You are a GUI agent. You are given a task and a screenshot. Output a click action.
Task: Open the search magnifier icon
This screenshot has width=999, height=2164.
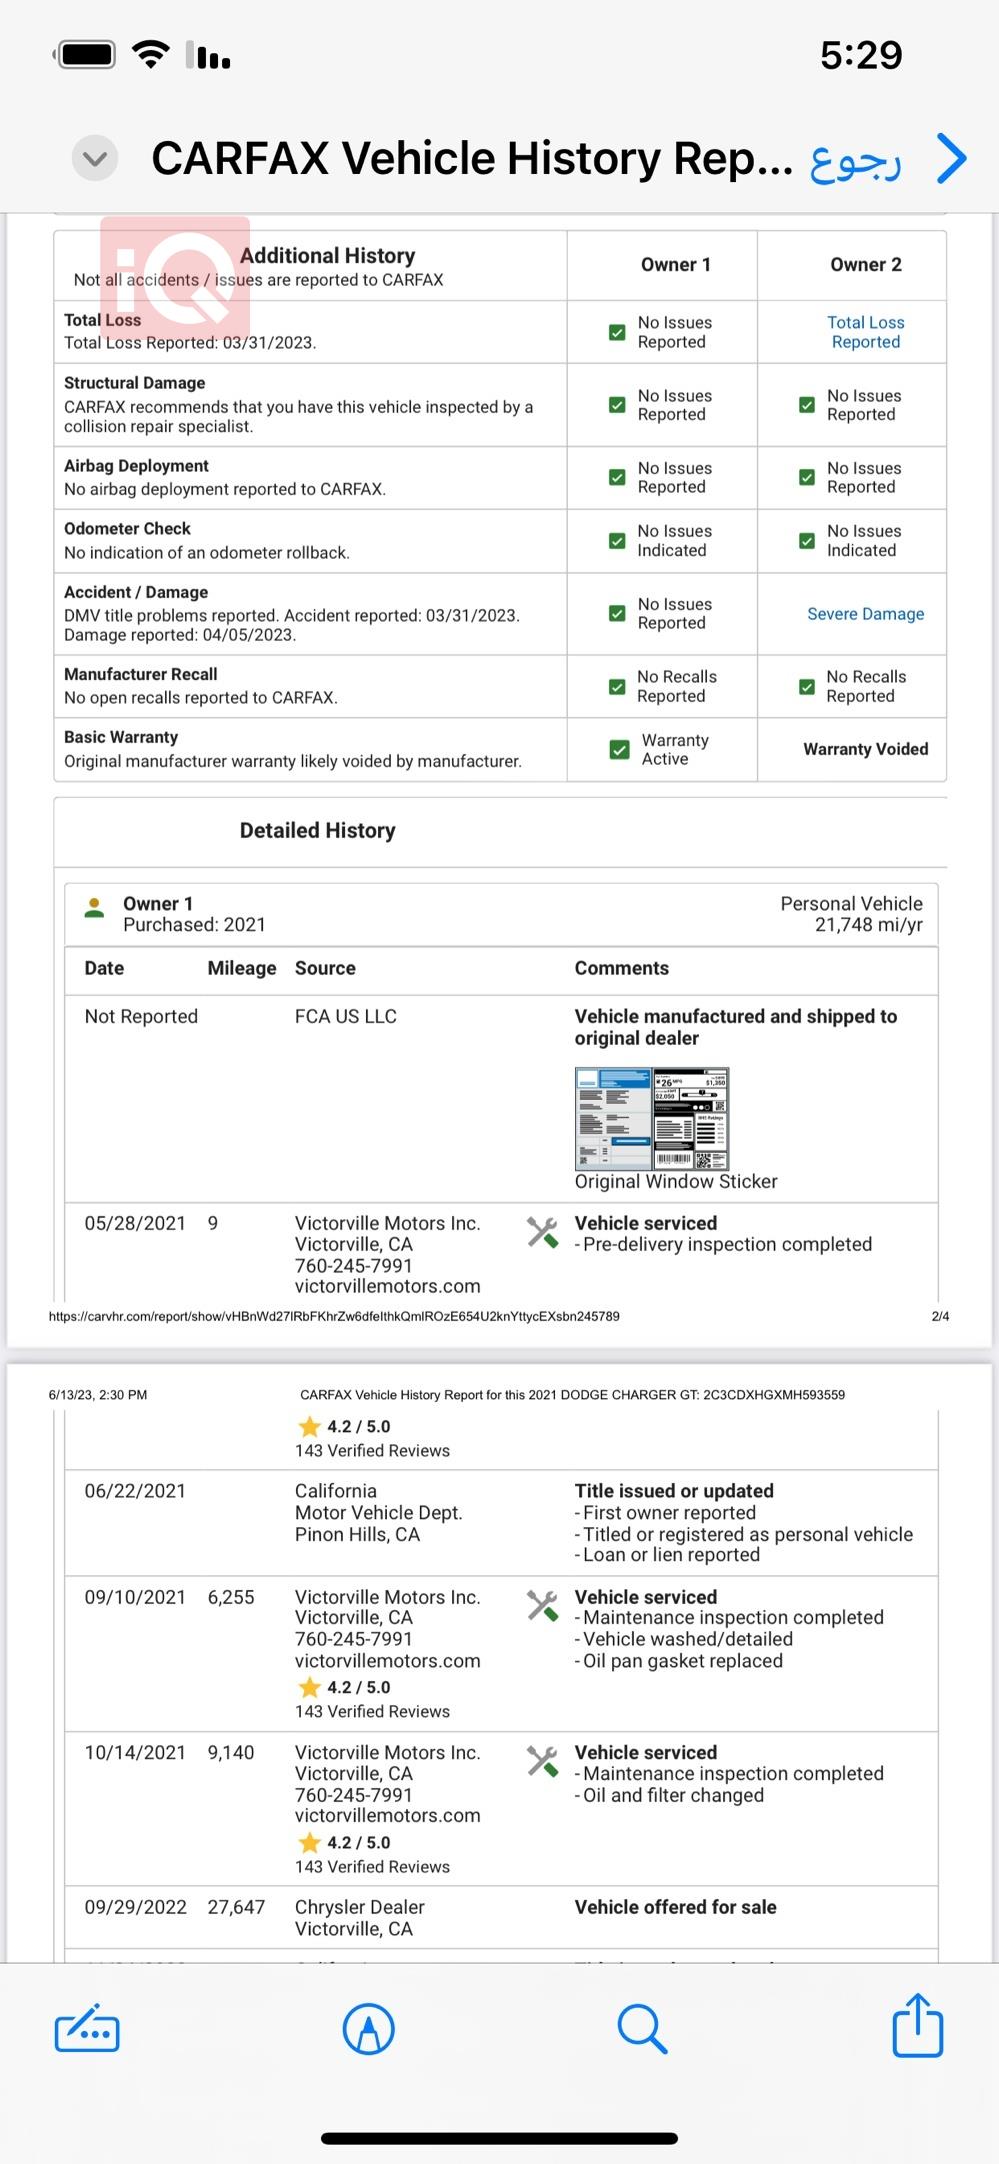click(x=641, y=2028)
